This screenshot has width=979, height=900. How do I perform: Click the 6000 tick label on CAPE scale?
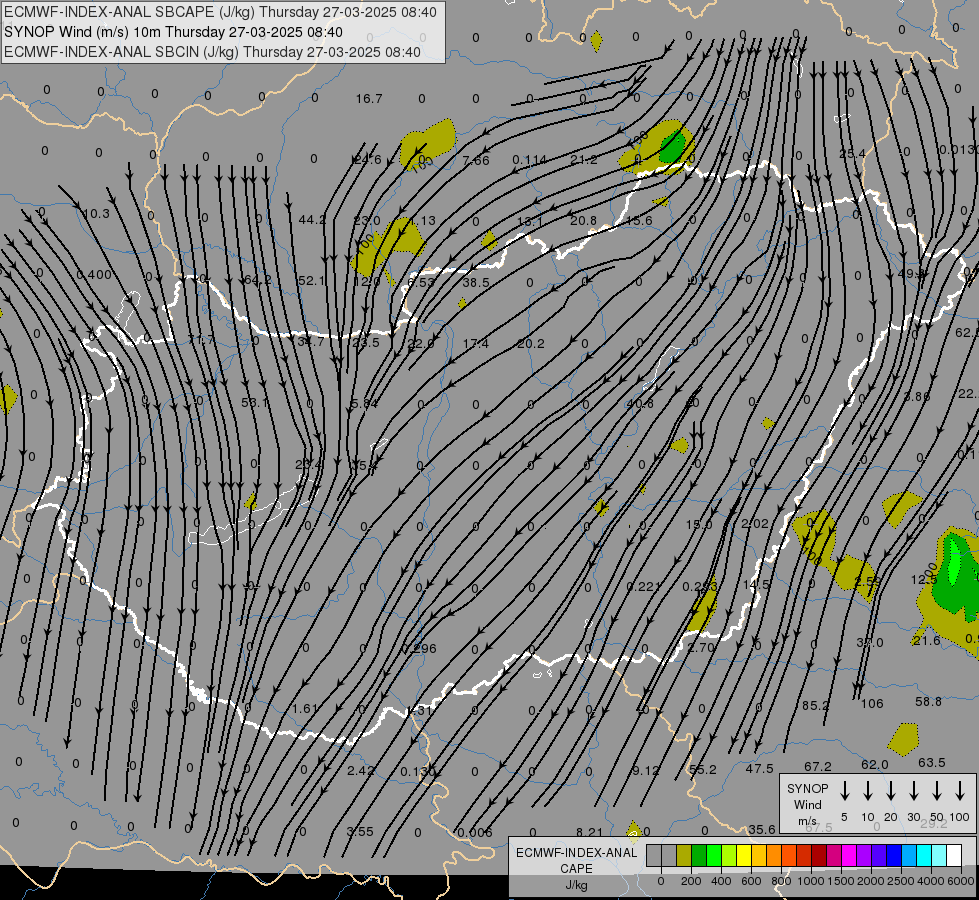pyautogui.click(x=961, y=881)
